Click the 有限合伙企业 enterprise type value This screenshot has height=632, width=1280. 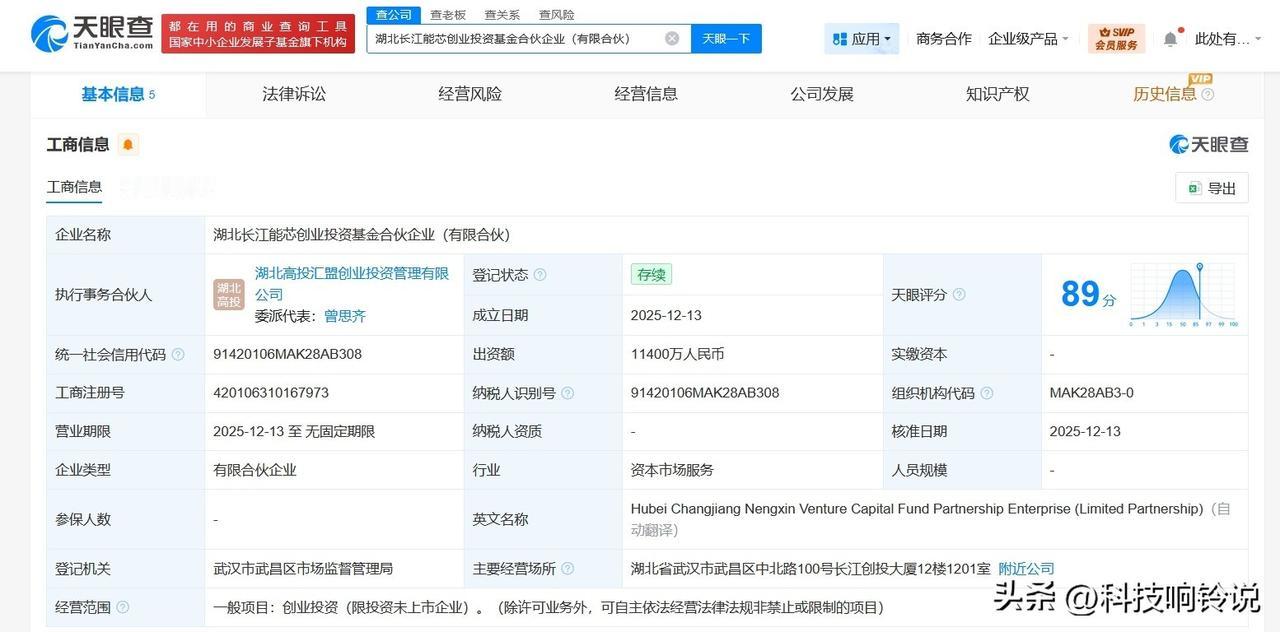(x=255, y=470)
